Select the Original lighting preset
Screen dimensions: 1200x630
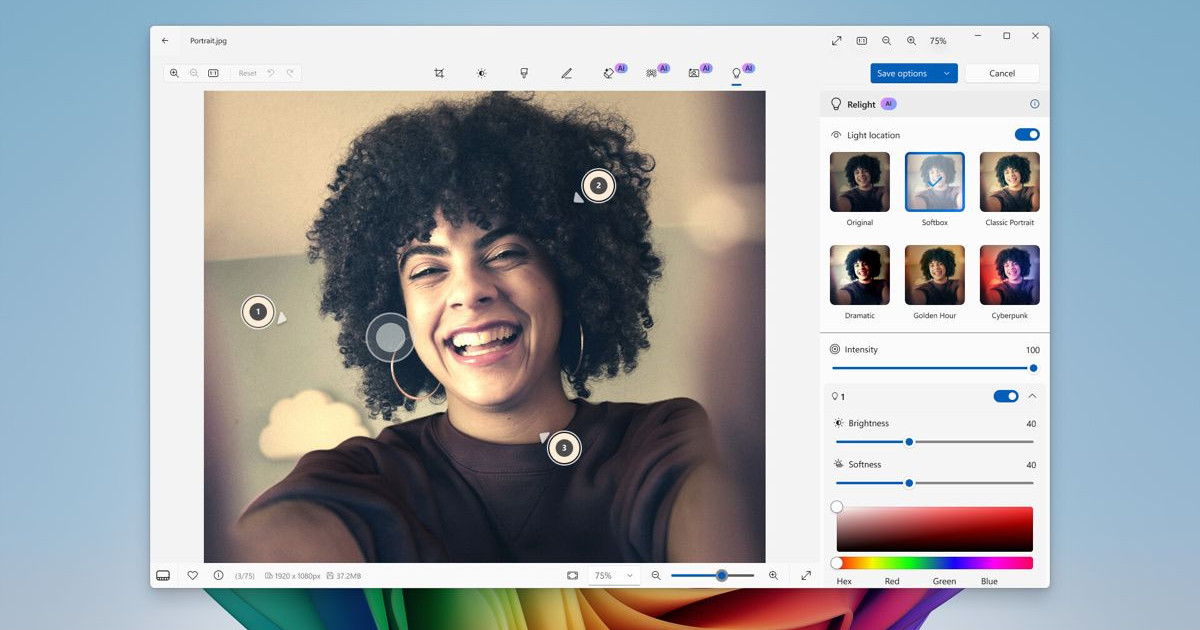pos(859,182)
